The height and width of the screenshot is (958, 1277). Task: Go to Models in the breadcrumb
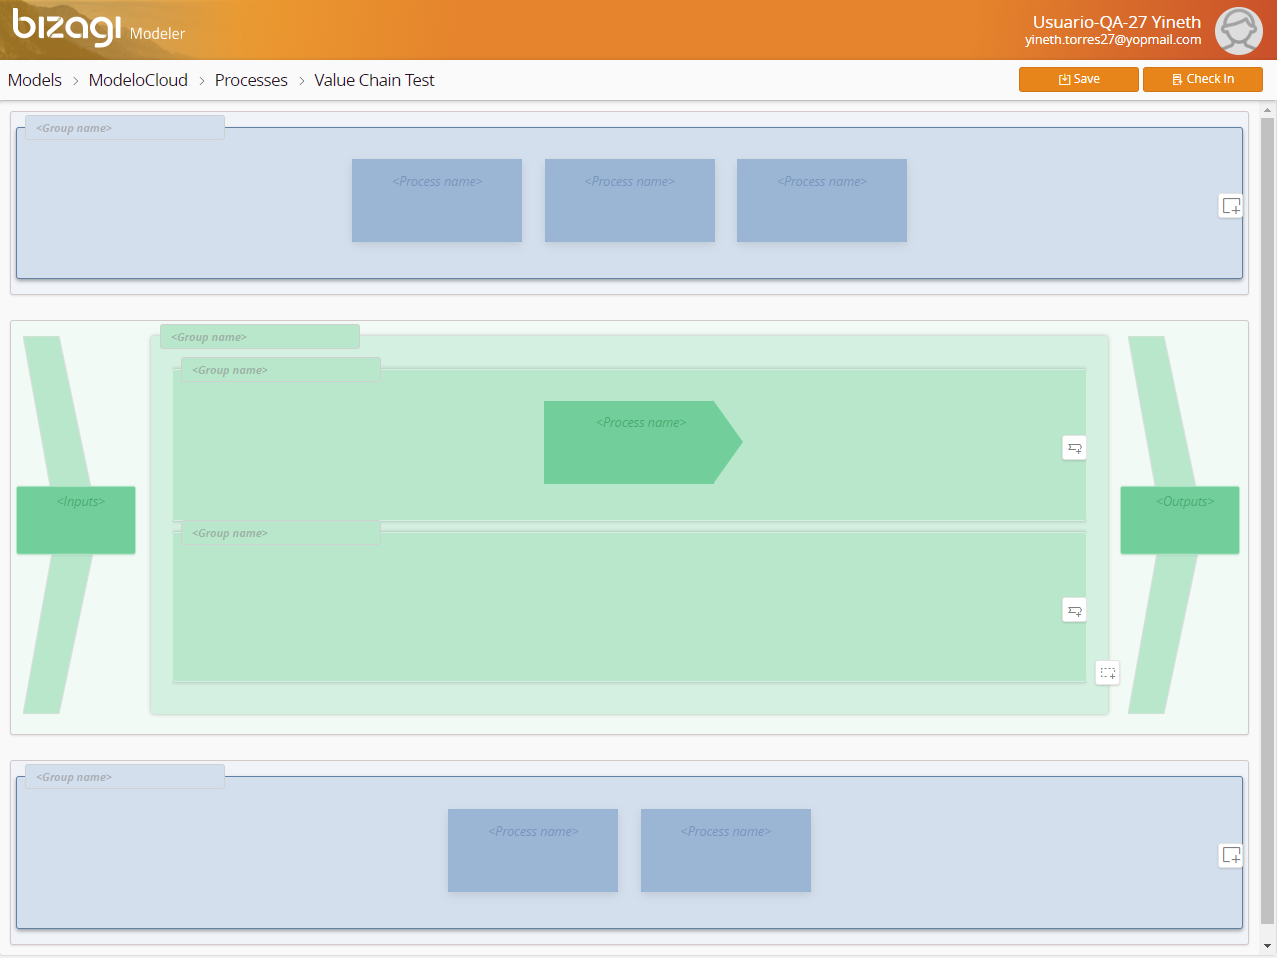[35, 80]
